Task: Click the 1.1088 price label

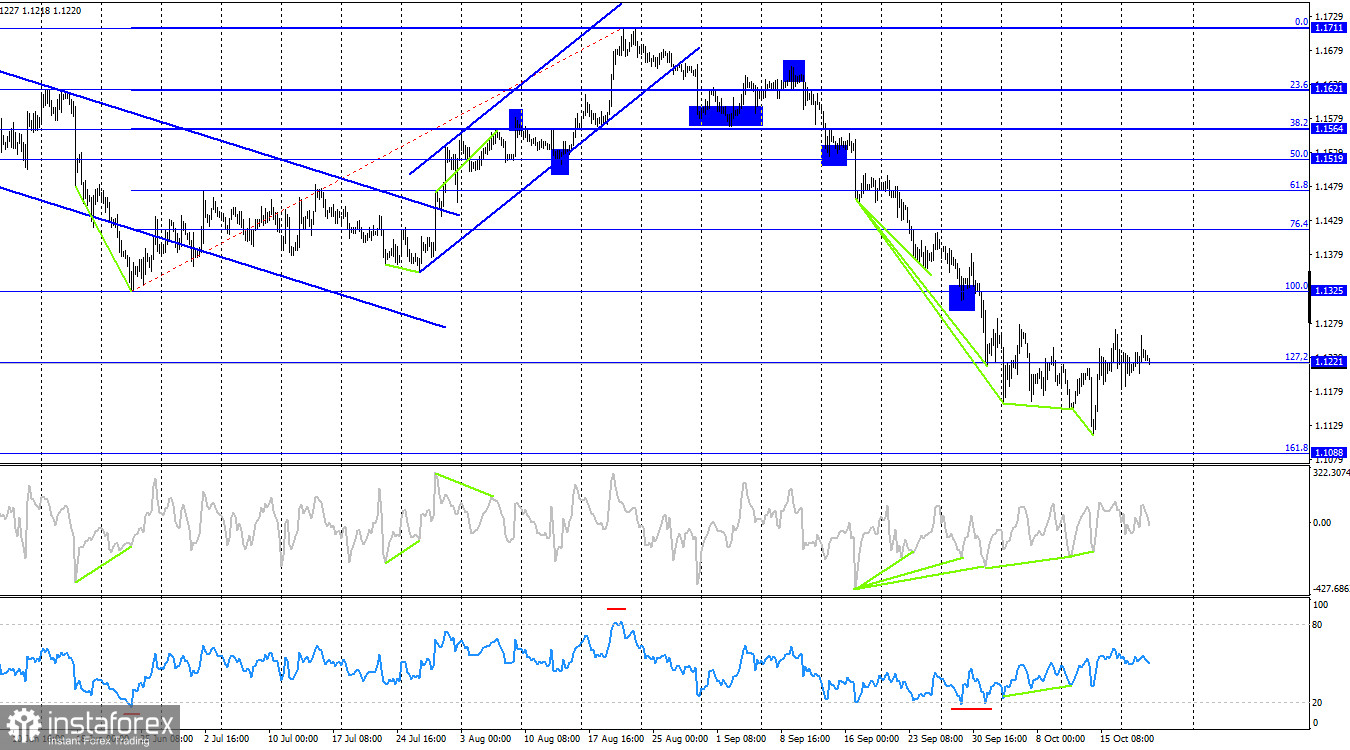Action: tap(1329, 452)
